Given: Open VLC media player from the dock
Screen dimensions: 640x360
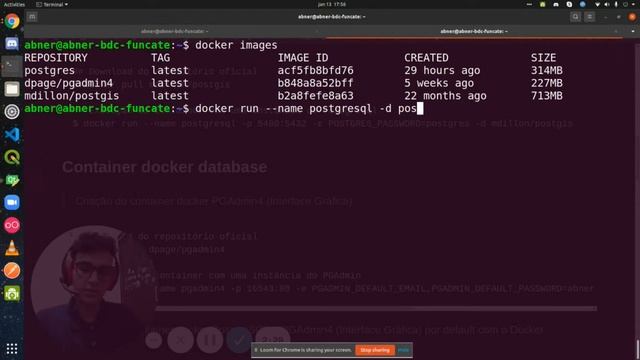Looking at the screenshot, I should [x=12, y=248].
